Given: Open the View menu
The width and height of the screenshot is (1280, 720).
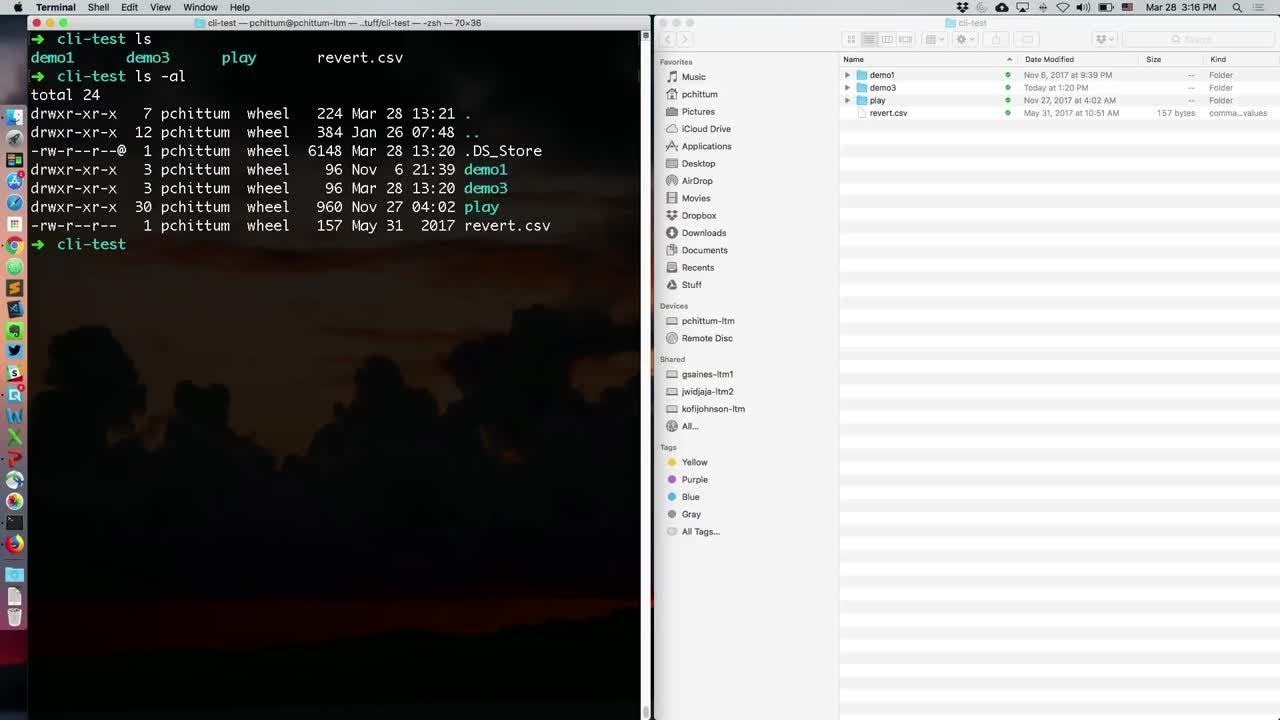Looking at the screenshot, I should (x=160, y=7).
